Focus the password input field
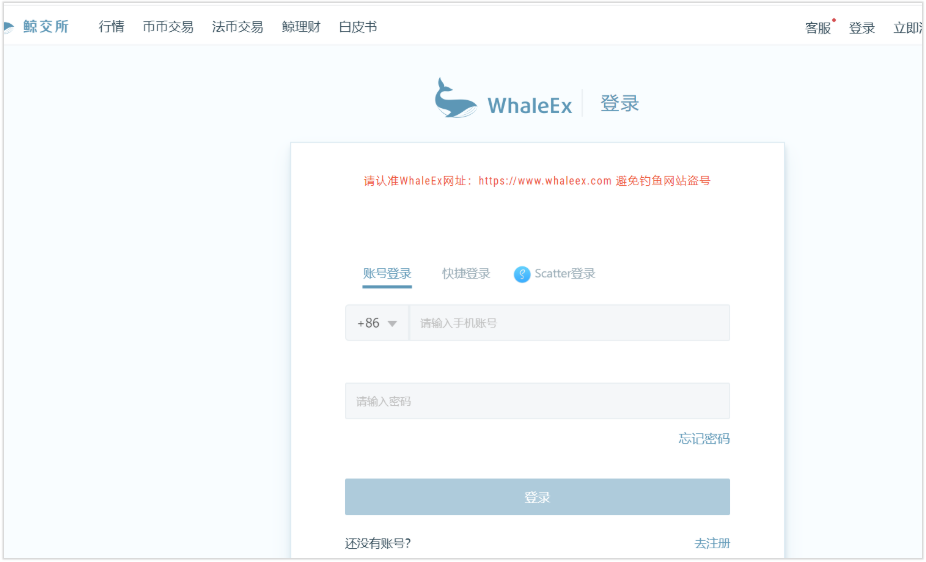 537,401
